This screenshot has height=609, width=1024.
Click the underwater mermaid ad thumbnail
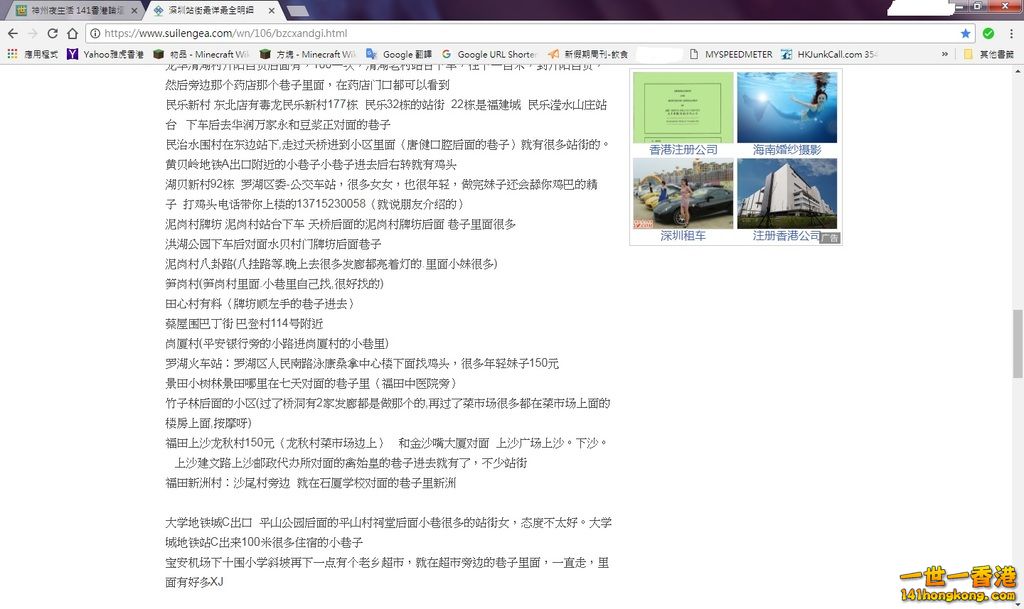tap(786, 107)
